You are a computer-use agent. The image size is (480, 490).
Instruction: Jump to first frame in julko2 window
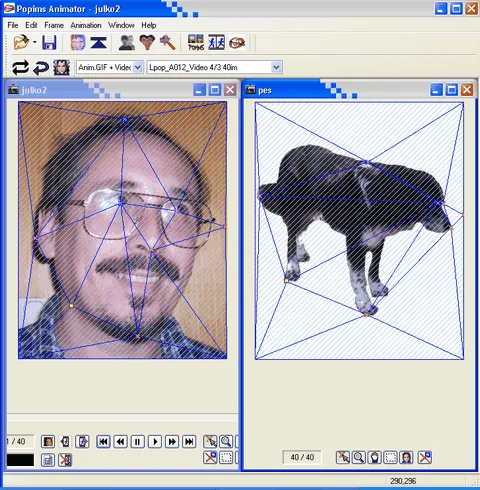tap(103, 442)
